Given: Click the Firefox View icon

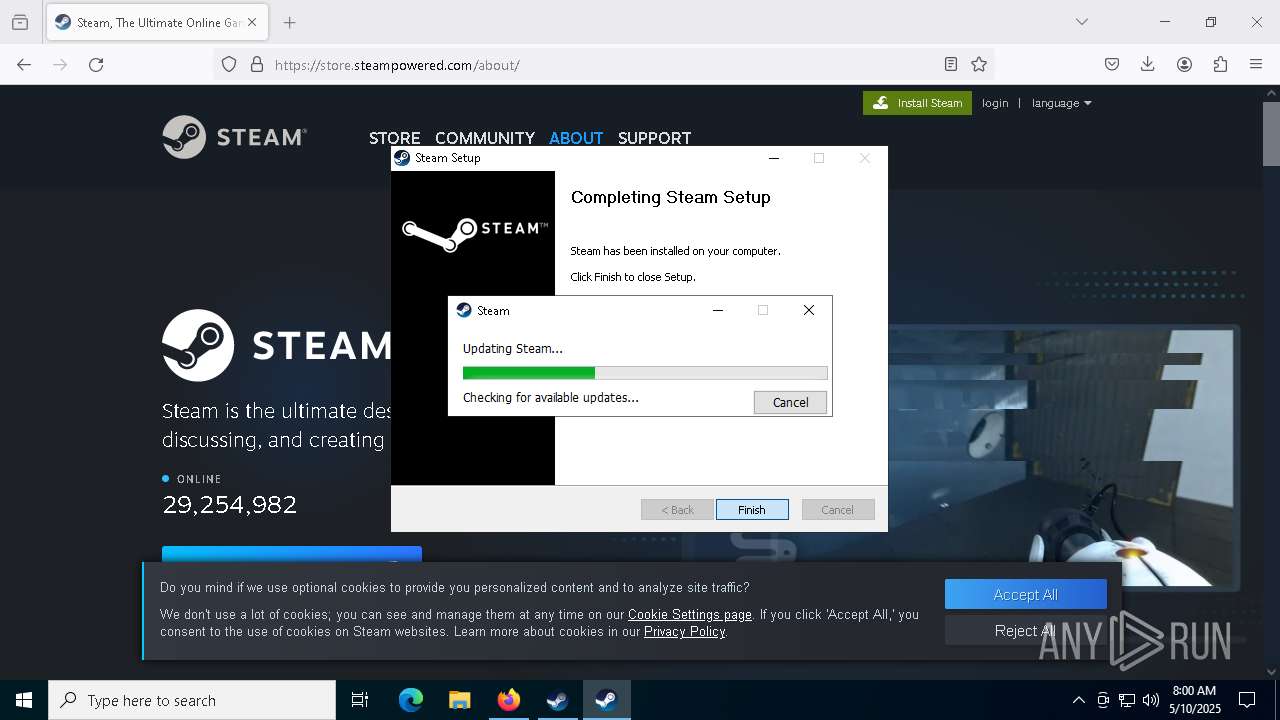Looking at the screenshot, I should tap(20, 22).
